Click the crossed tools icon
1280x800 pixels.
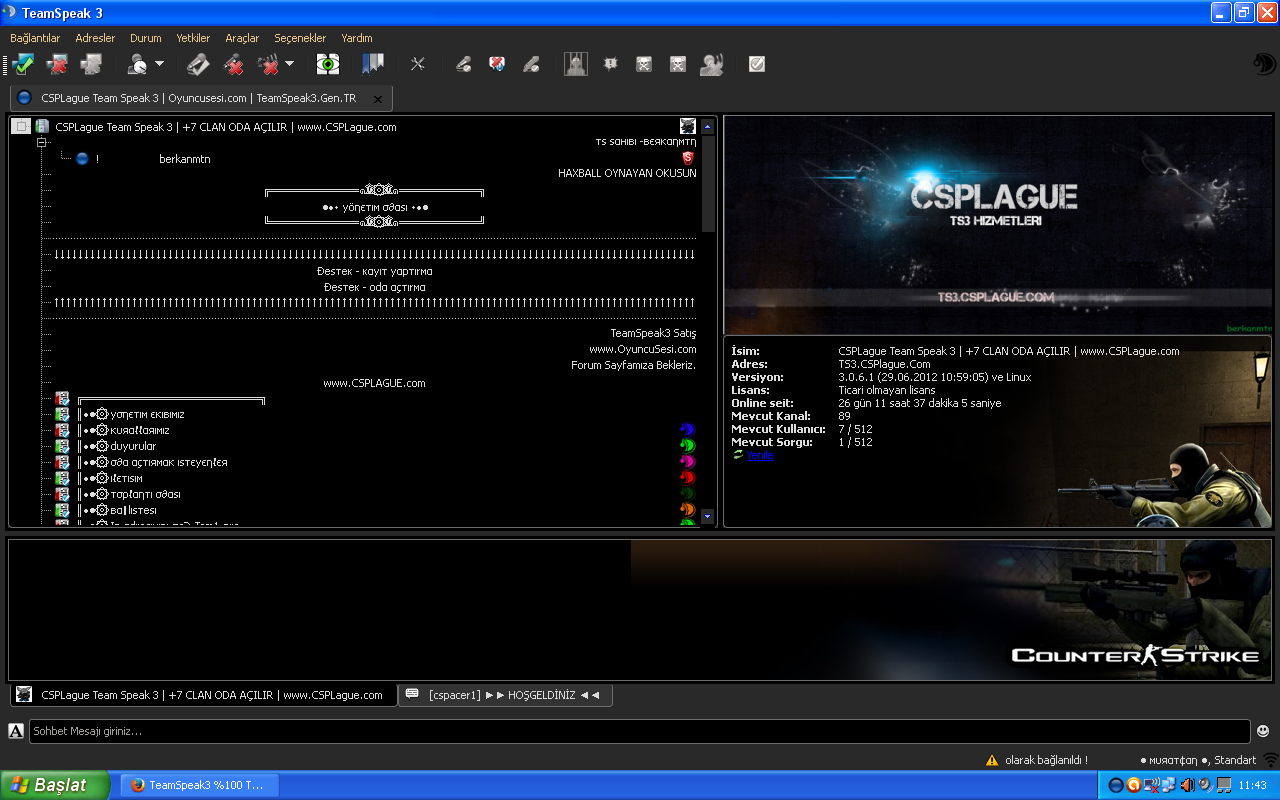418,64
